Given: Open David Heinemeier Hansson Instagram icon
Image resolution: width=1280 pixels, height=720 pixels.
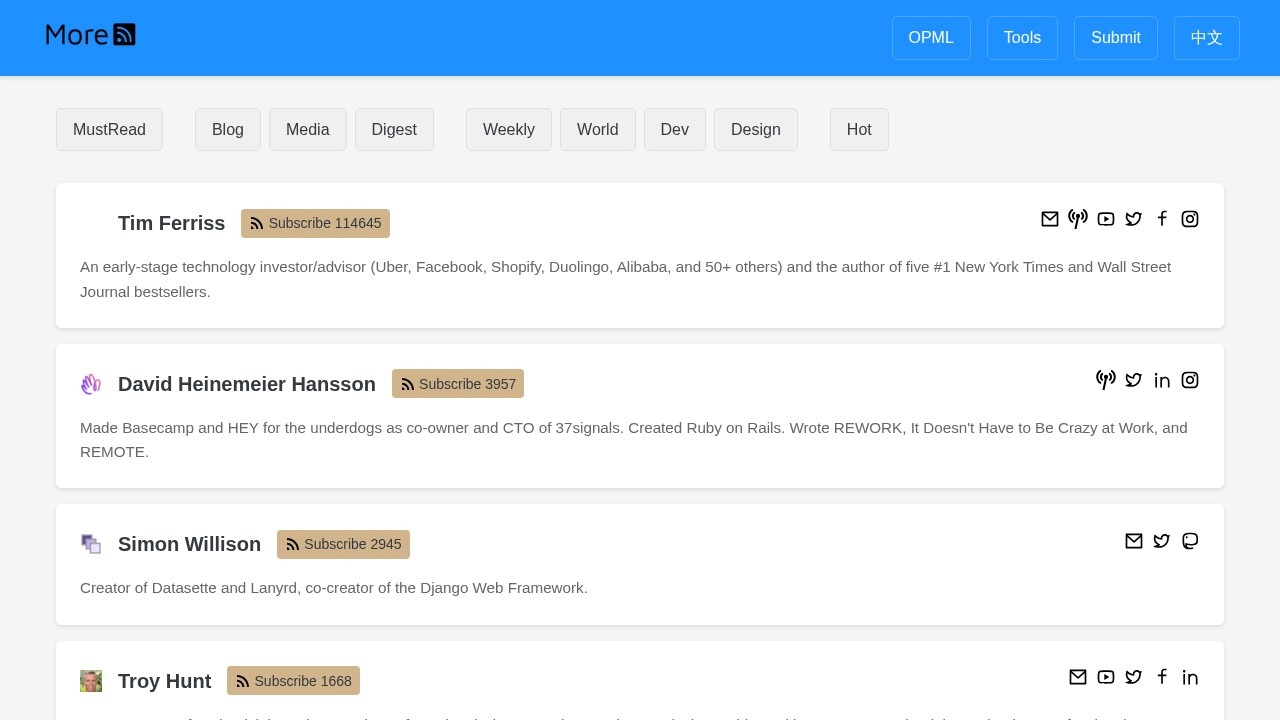Looking at the screenshot, I should pos(1190,380).
